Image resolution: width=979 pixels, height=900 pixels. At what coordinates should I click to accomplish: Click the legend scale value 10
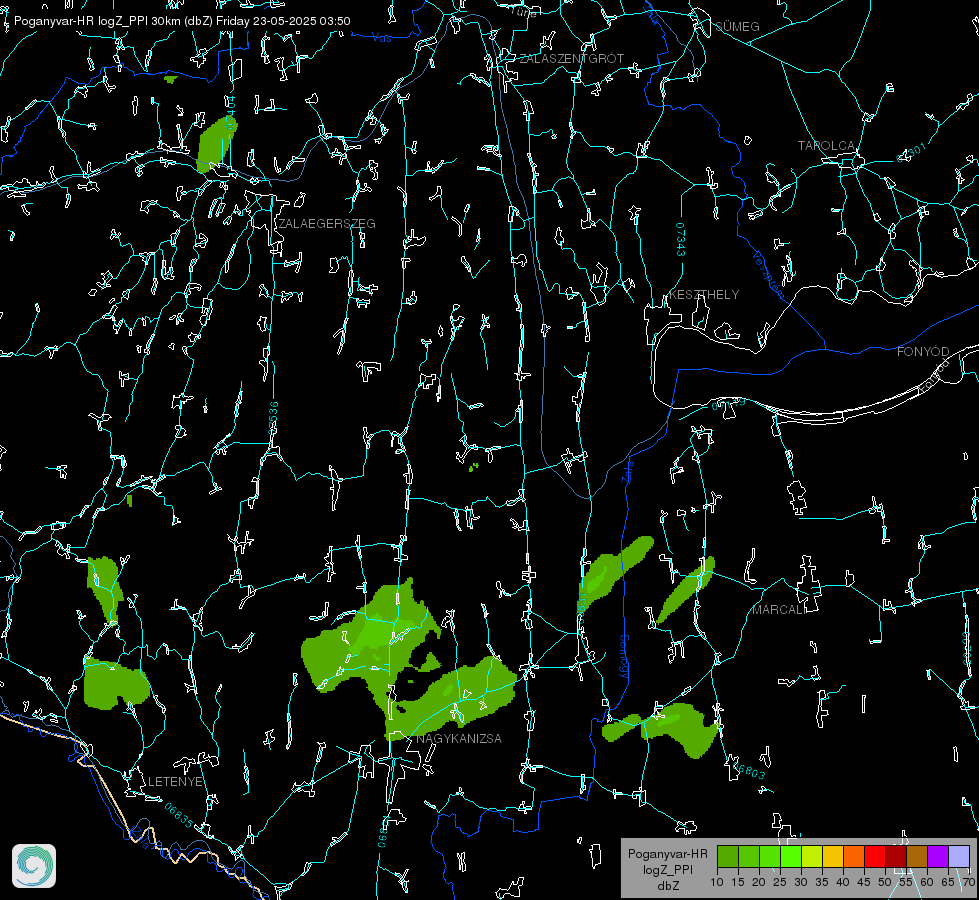pyautogui.click(x=717, y=882)
